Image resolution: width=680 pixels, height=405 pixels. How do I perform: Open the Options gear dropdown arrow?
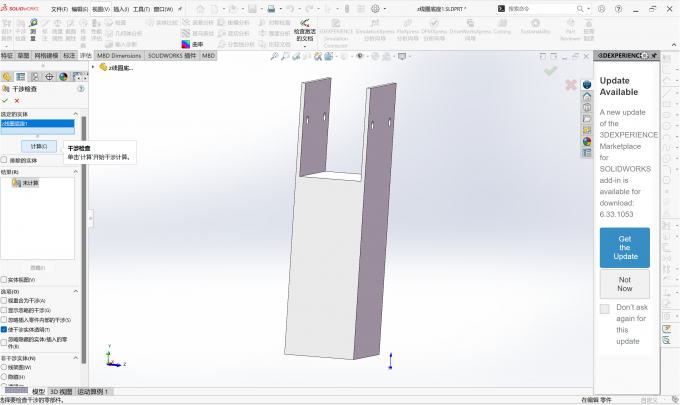pos(384,9)
